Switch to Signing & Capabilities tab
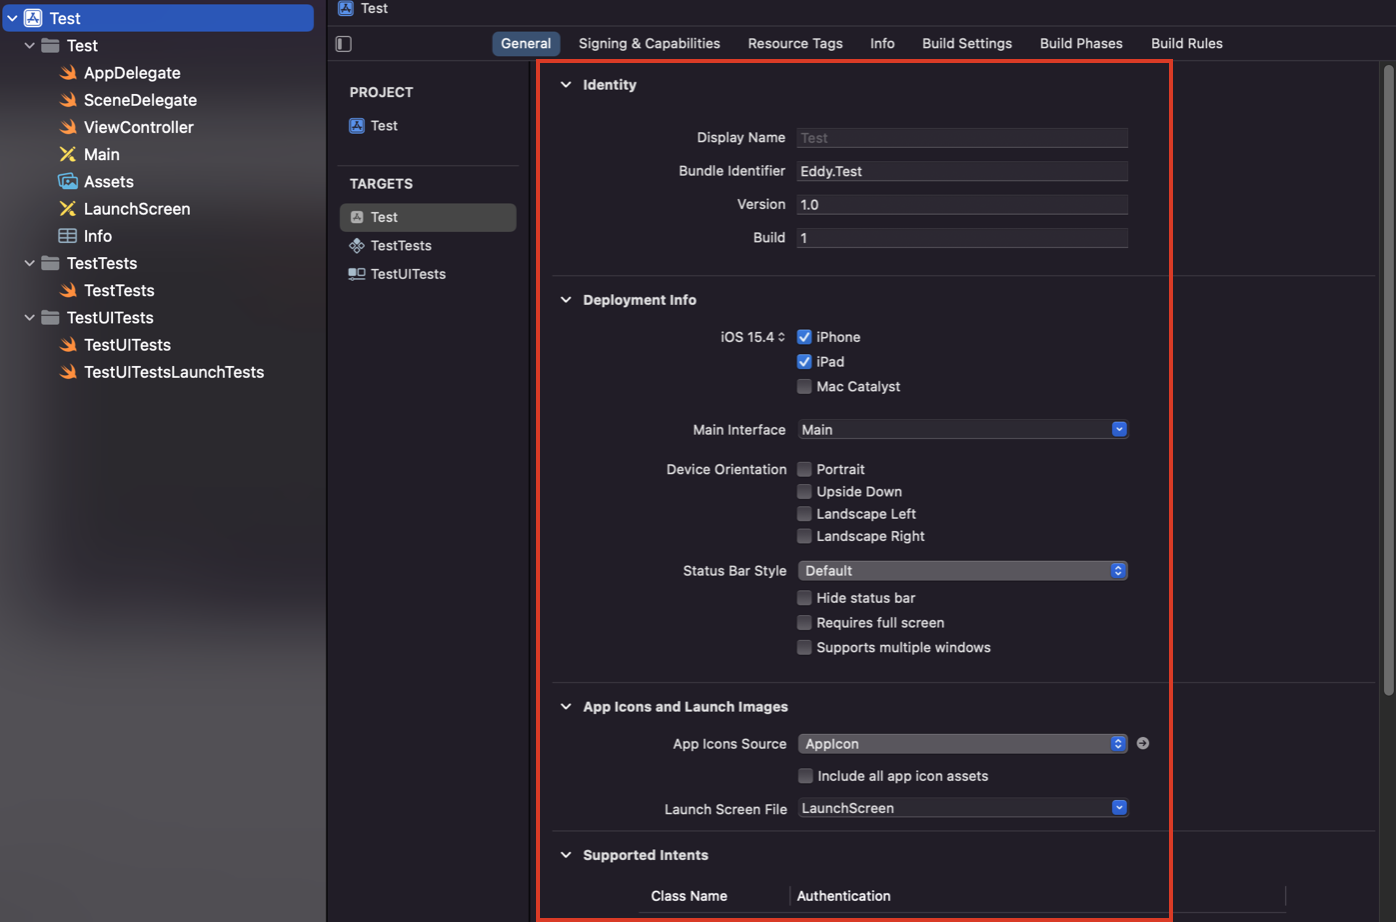This screenshot has height=922, width=1396. click(649, 43)
